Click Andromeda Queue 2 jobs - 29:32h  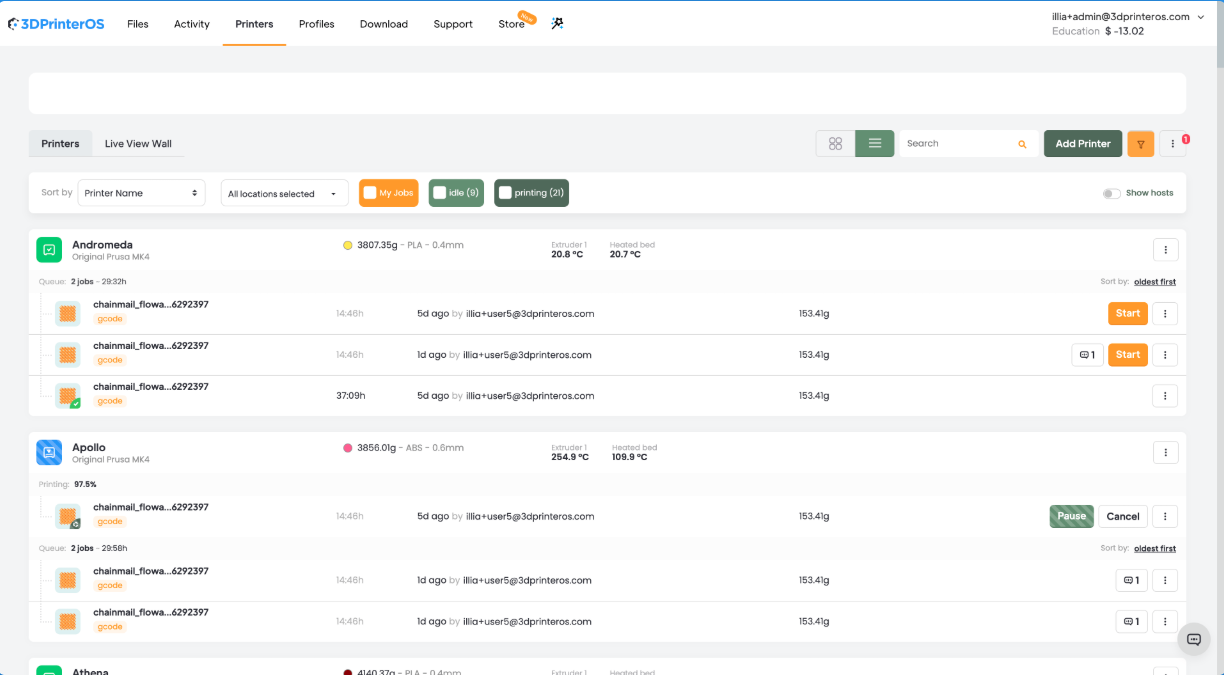pos(82,282)
